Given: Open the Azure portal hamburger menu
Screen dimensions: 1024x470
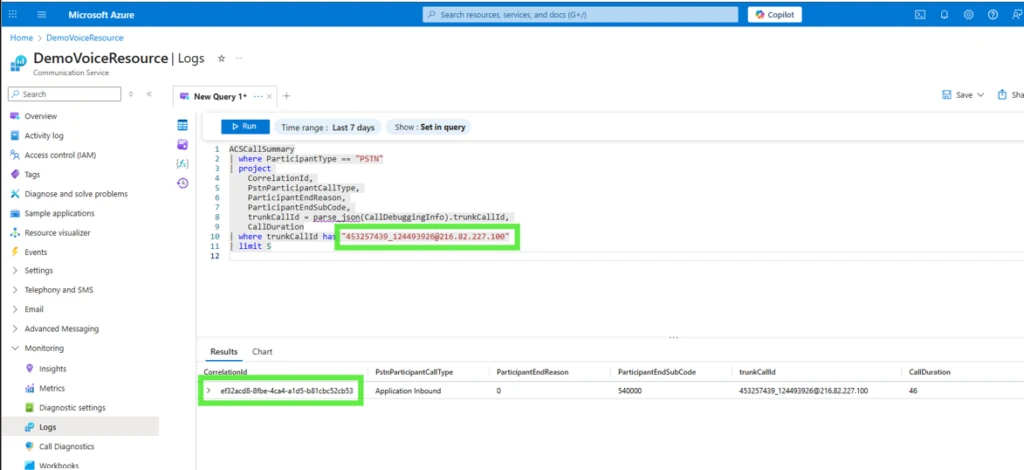Looking at the screenshot, I should pos(43,15).
